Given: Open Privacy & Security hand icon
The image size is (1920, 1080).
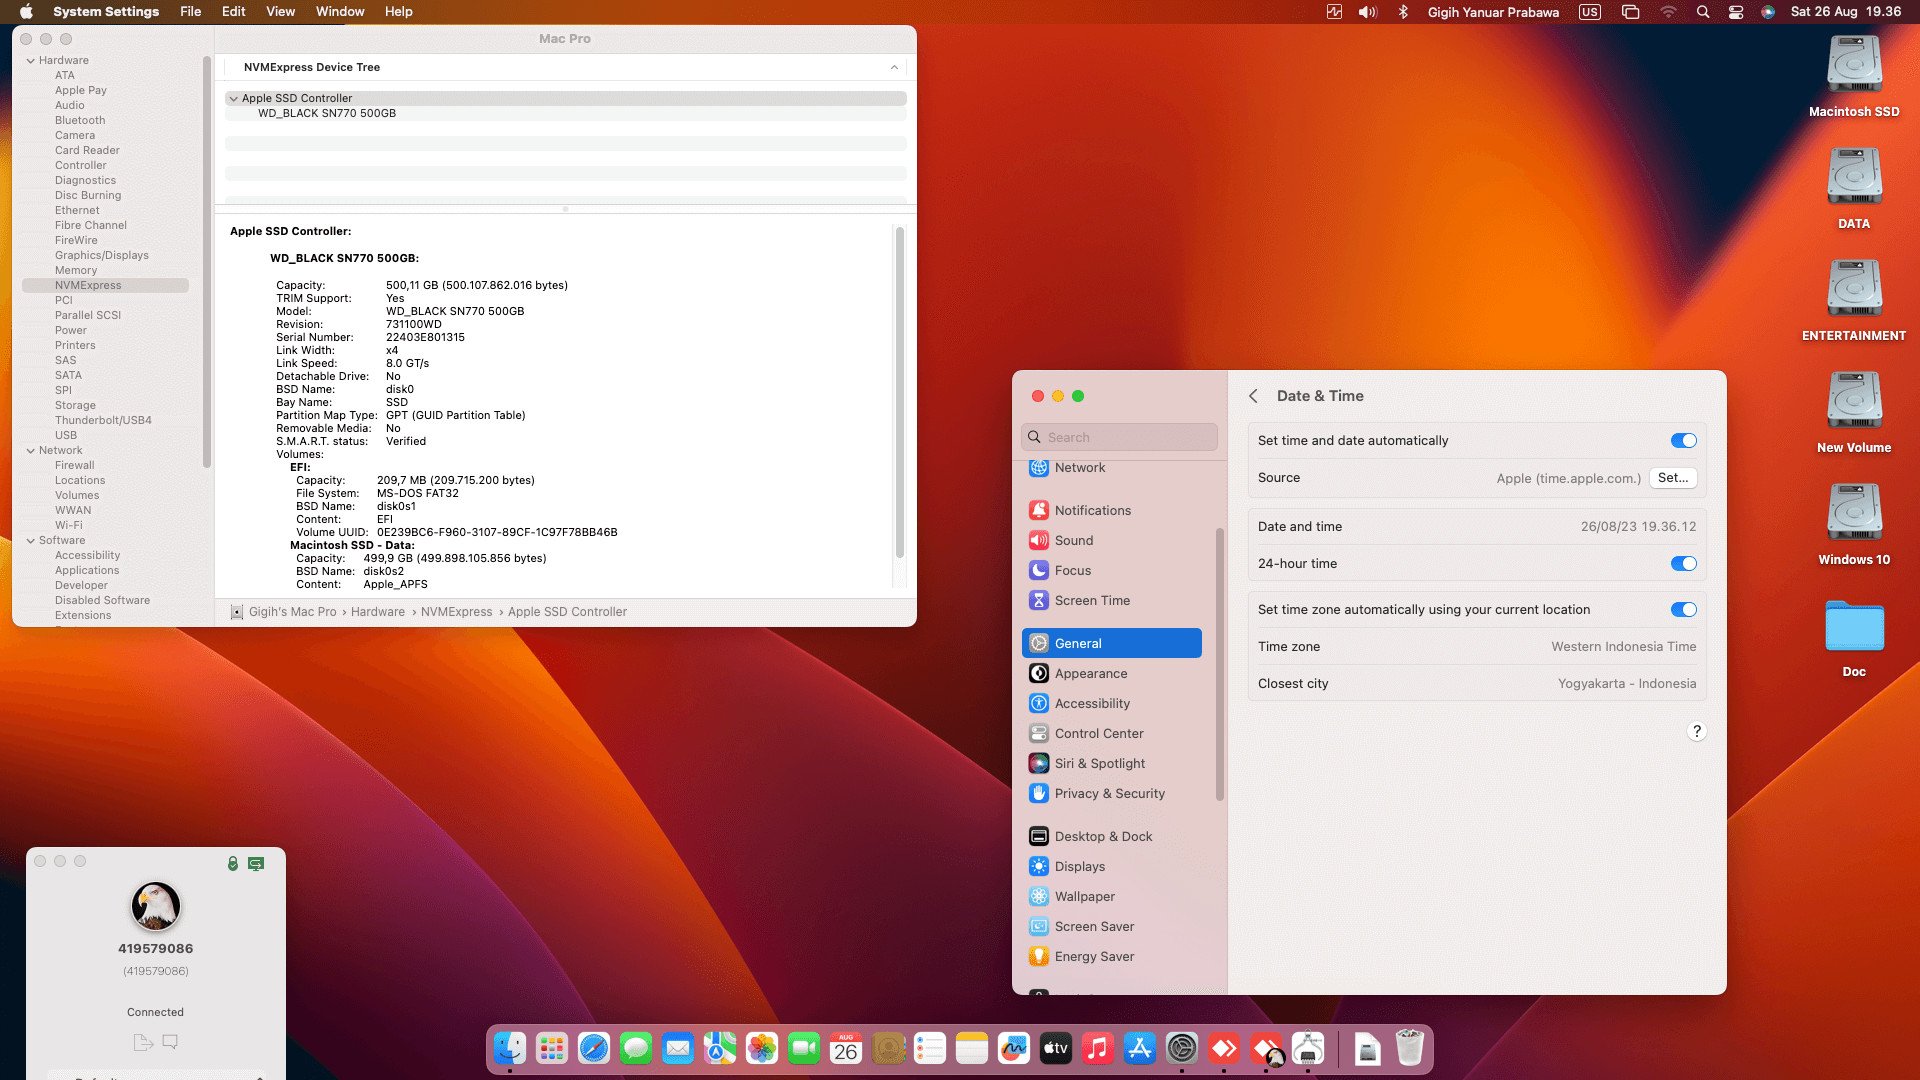Looking at the screenshot, I should click(1039, 793).
